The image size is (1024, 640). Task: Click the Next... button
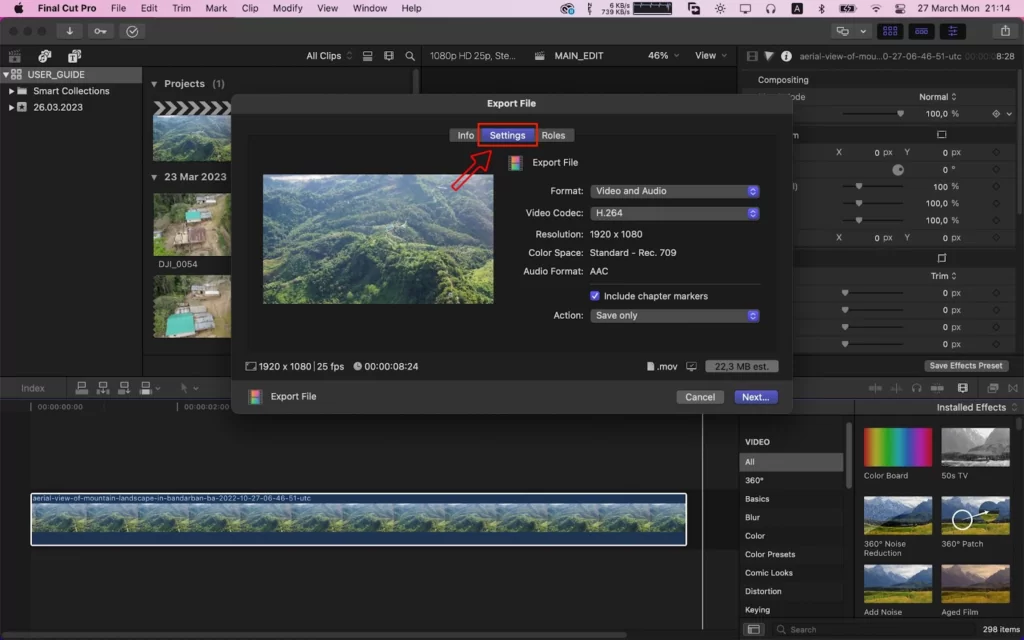pyautogui.click(x=756, y=397)
